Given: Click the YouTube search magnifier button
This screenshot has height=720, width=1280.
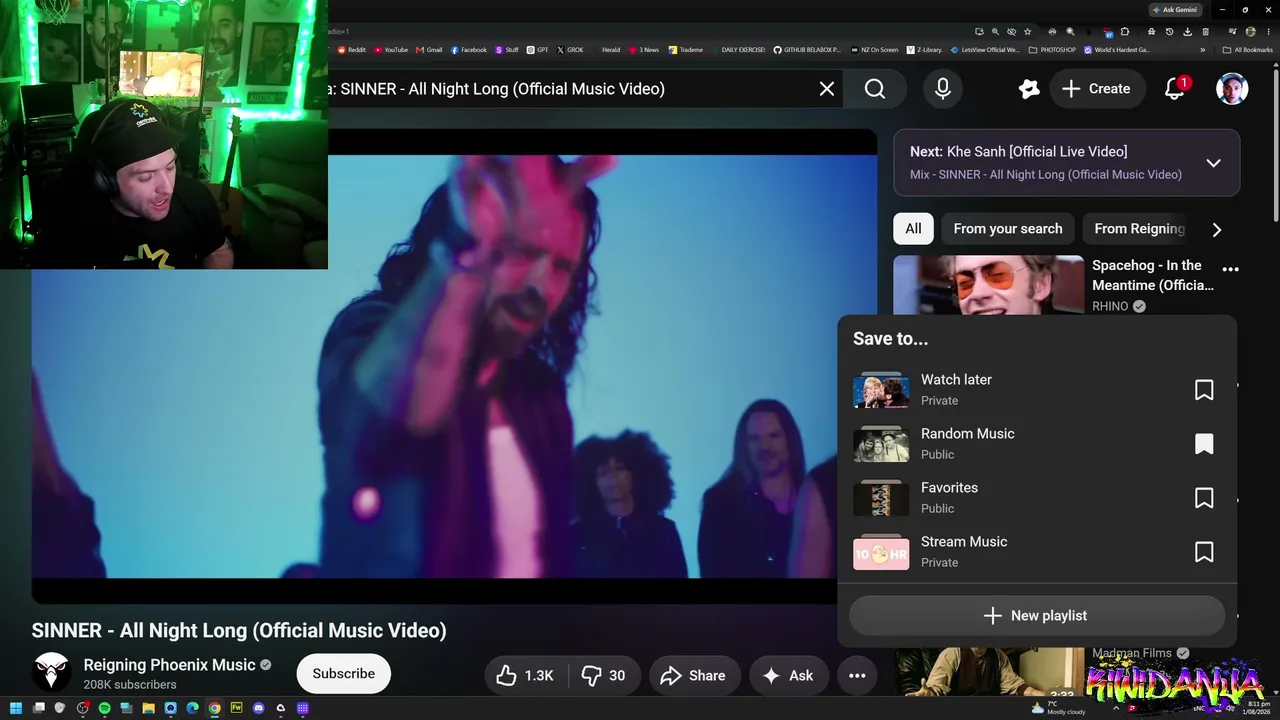Looking at the screenshot, I should [x=875, y=89].
